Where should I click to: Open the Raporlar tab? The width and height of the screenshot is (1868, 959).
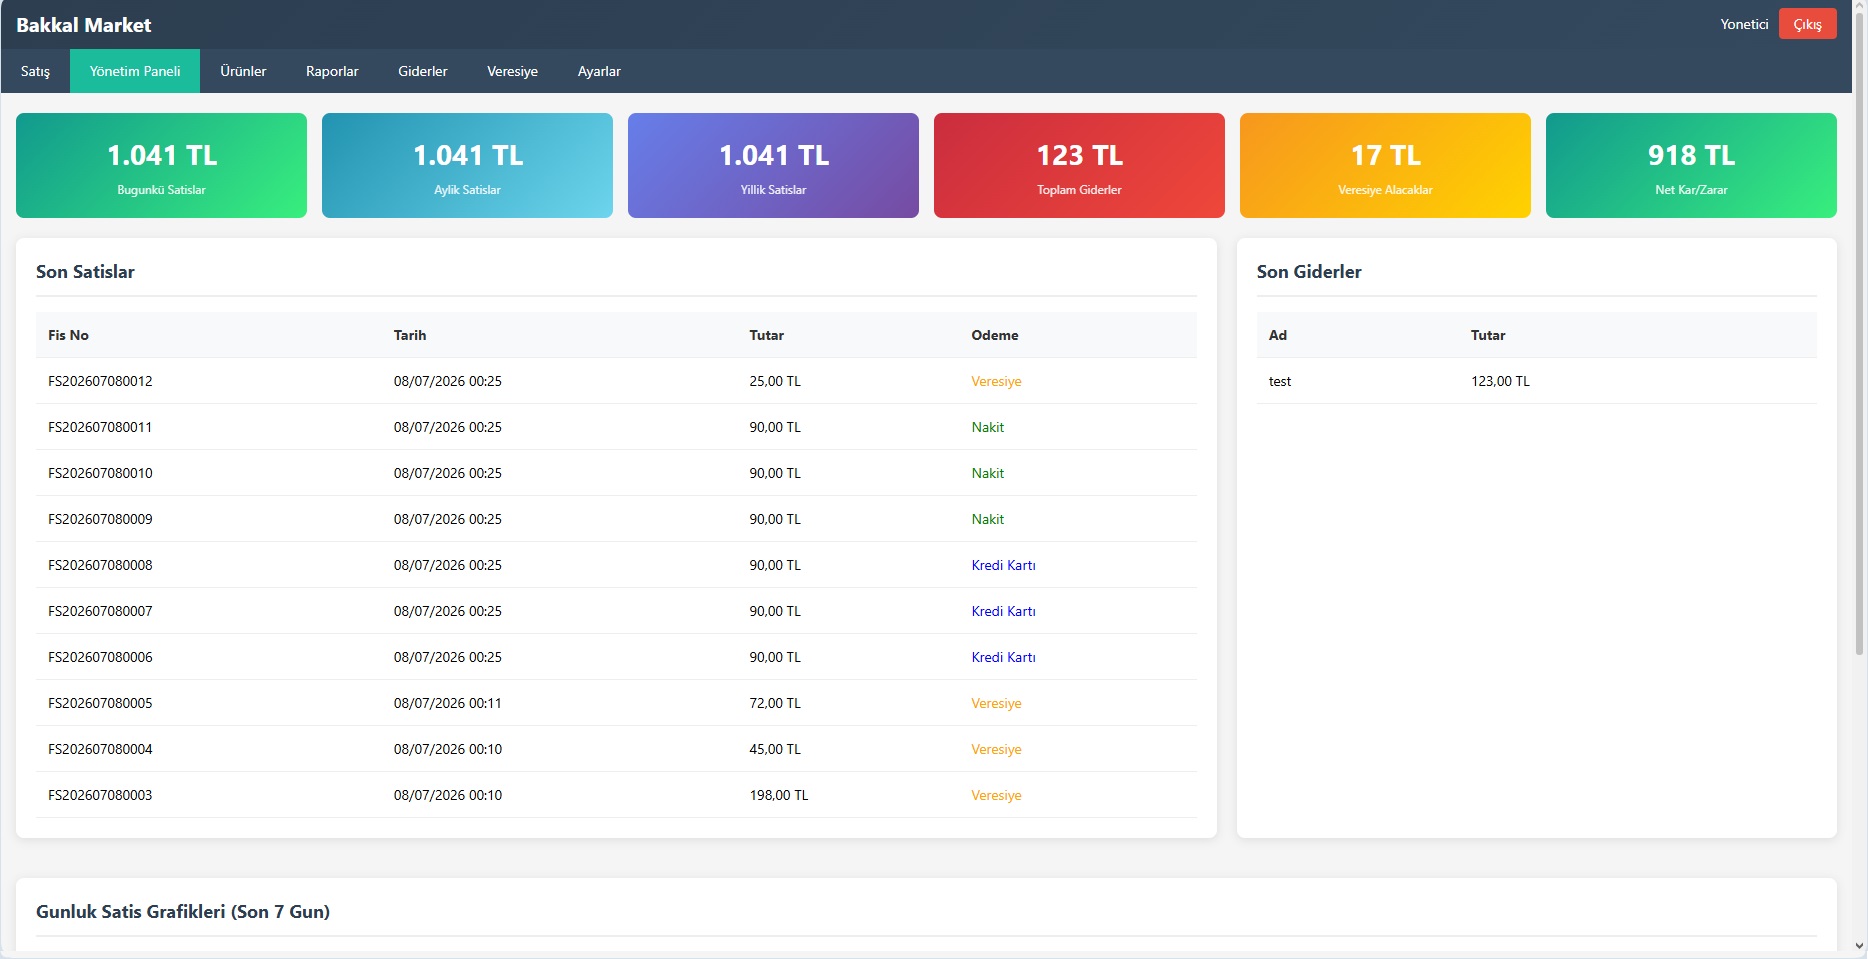[332, 71]
